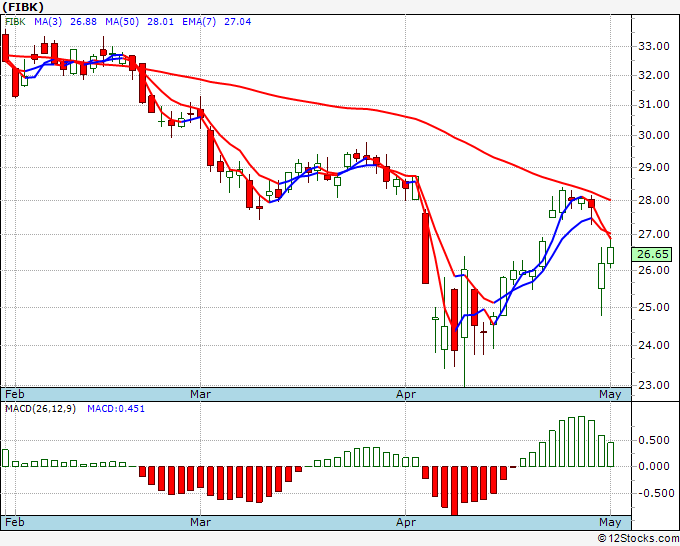Click the 29.00 price axis label
The width and height of the screenshot is (680, 546).
[654, 167]
